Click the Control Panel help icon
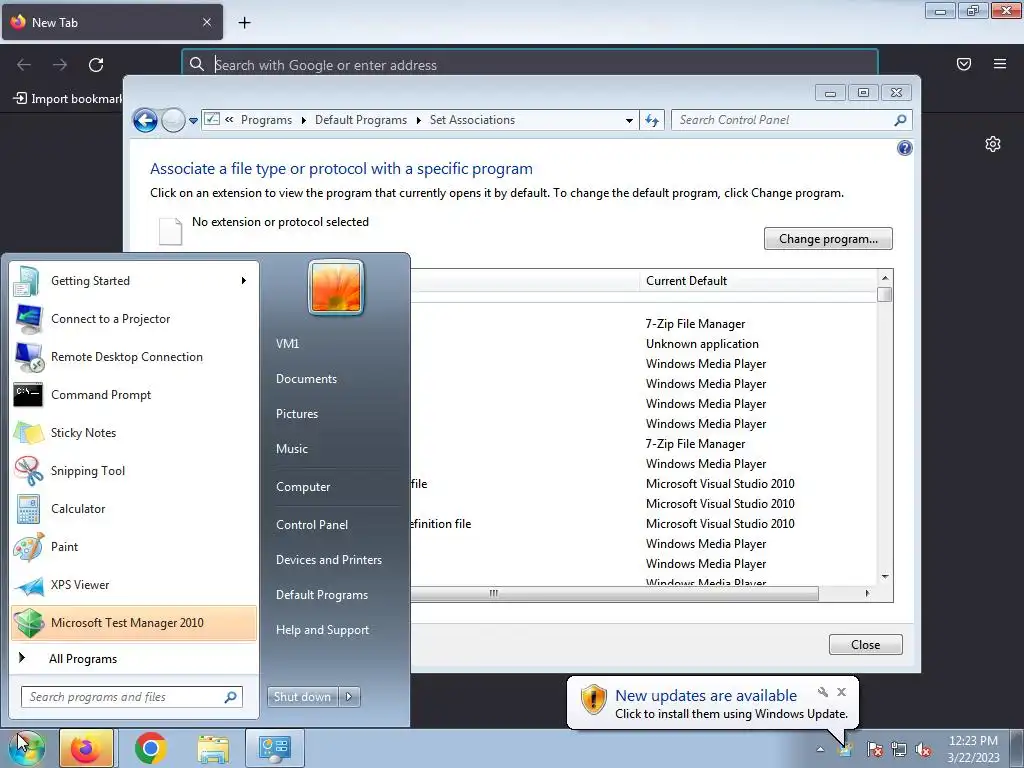Viewport: 1024px width, 768px height. (x=904, y=148)
